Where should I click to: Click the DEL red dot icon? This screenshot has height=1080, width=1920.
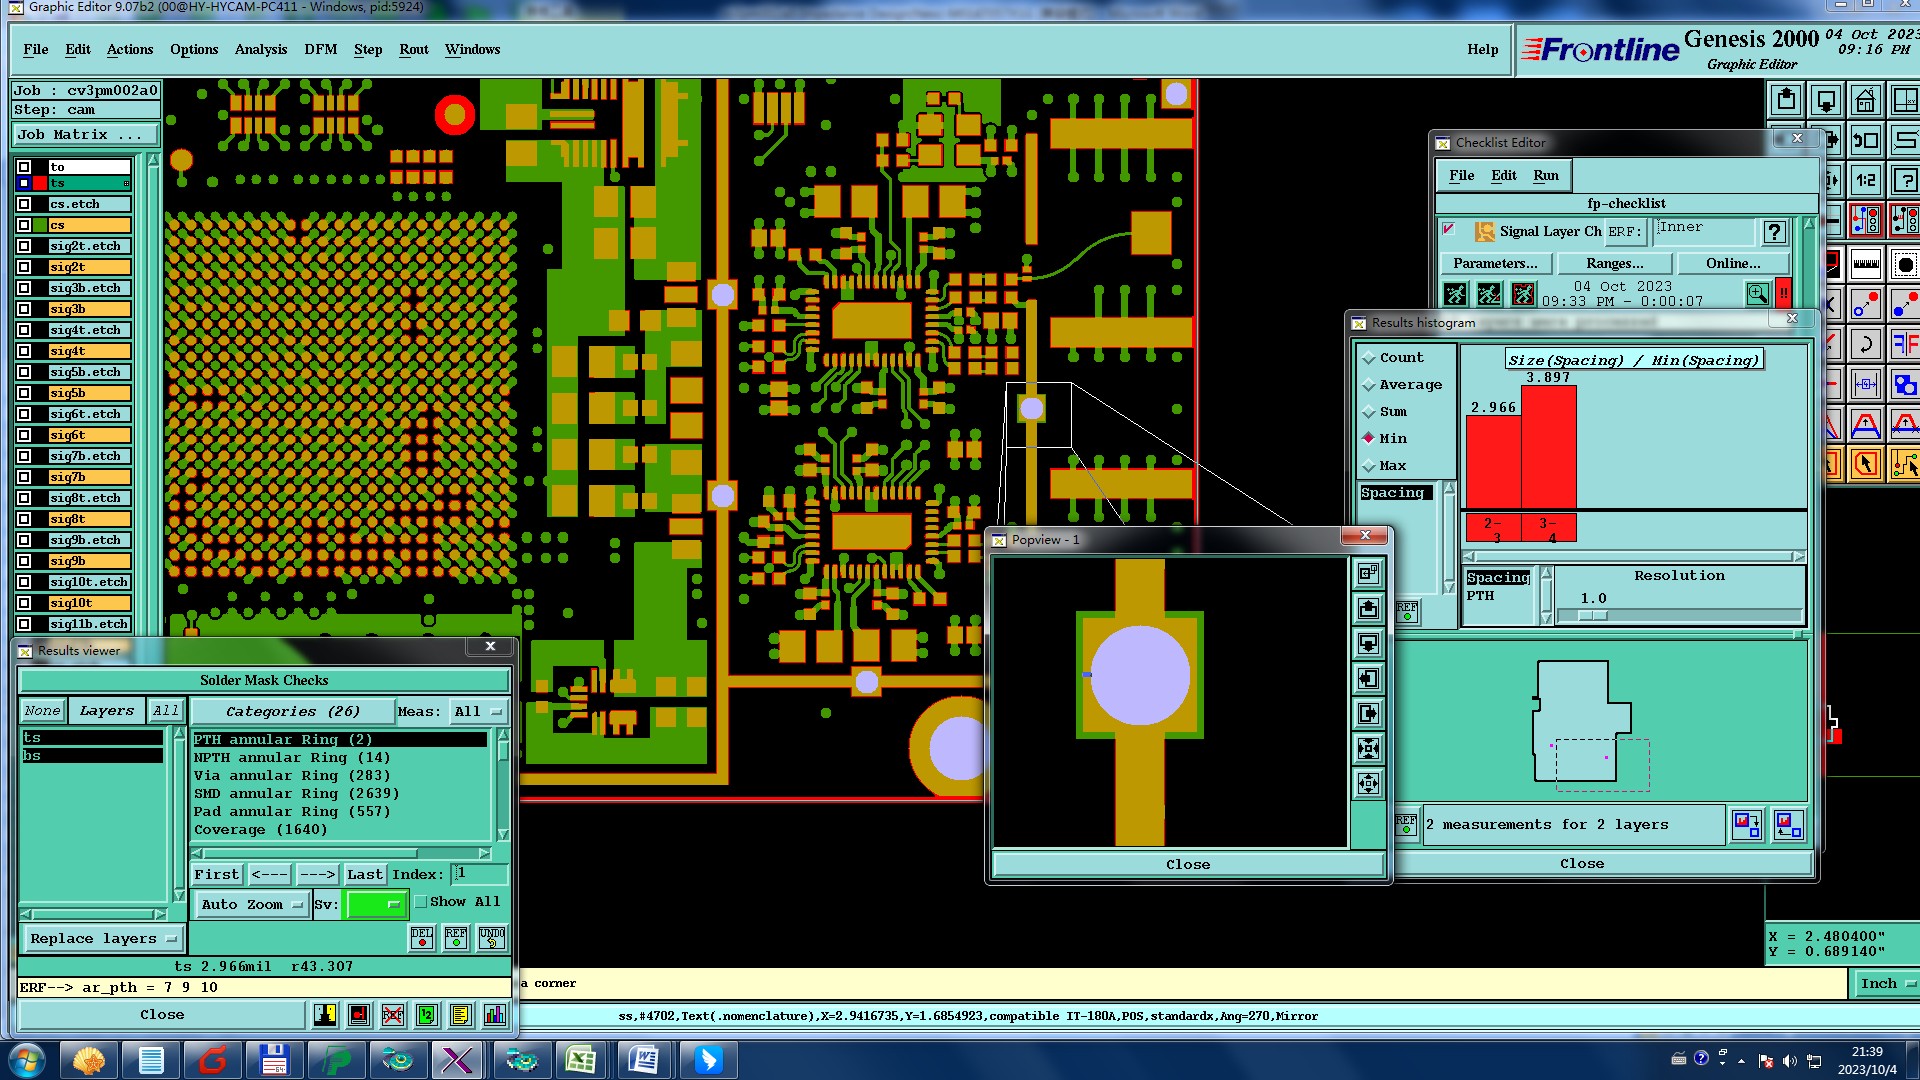[x=422, y=937]
